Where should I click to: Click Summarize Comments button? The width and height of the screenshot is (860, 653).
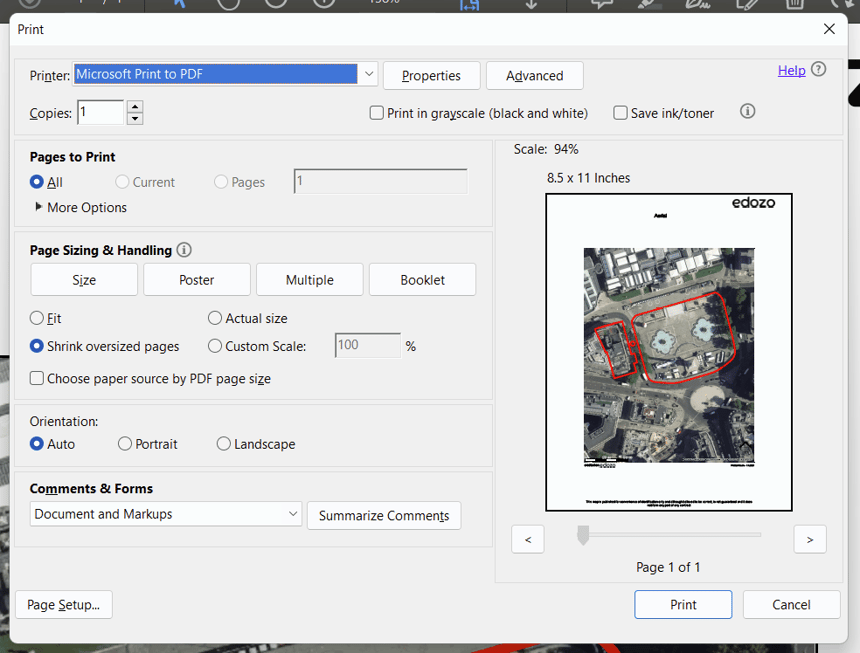[x=384, y=515]
